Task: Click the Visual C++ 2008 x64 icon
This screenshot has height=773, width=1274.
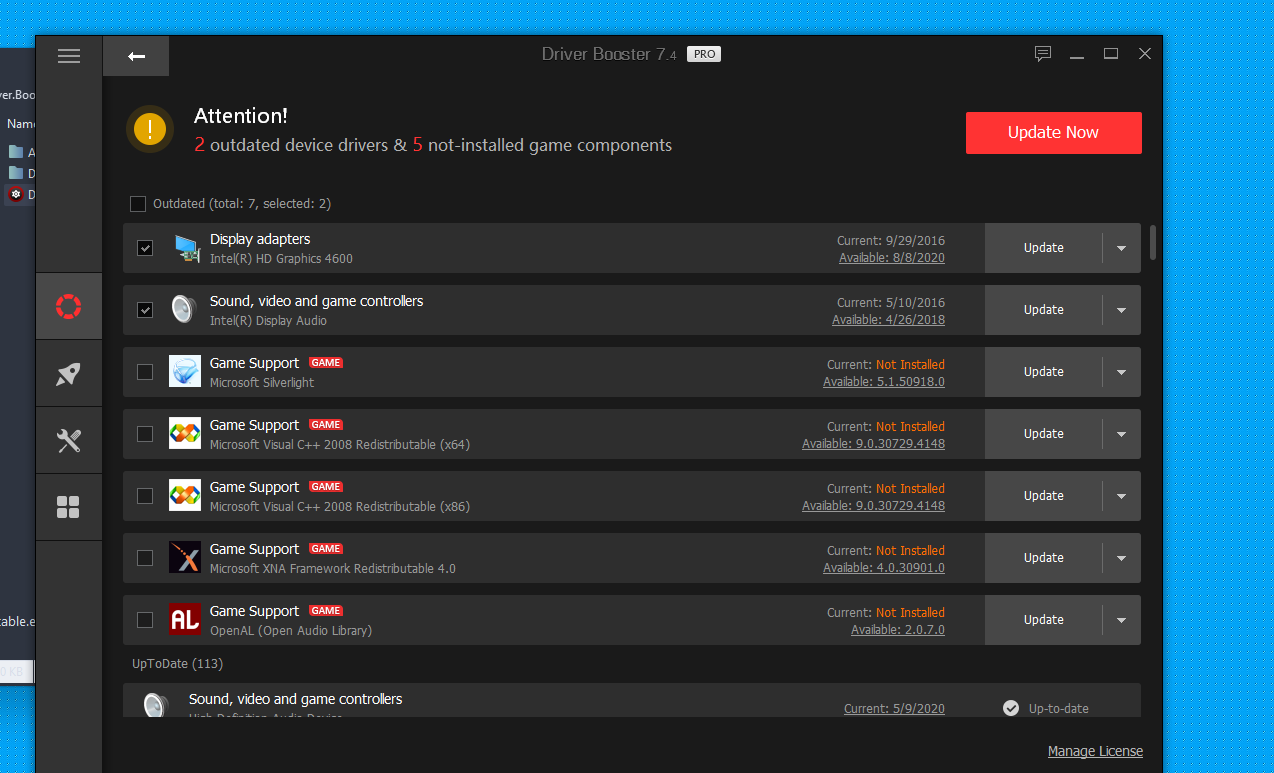Action: [x=185, y=433]
